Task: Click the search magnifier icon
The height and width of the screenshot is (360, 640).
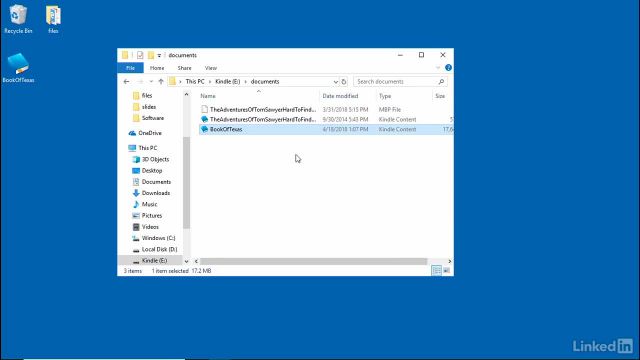Action: pos(441,82)
